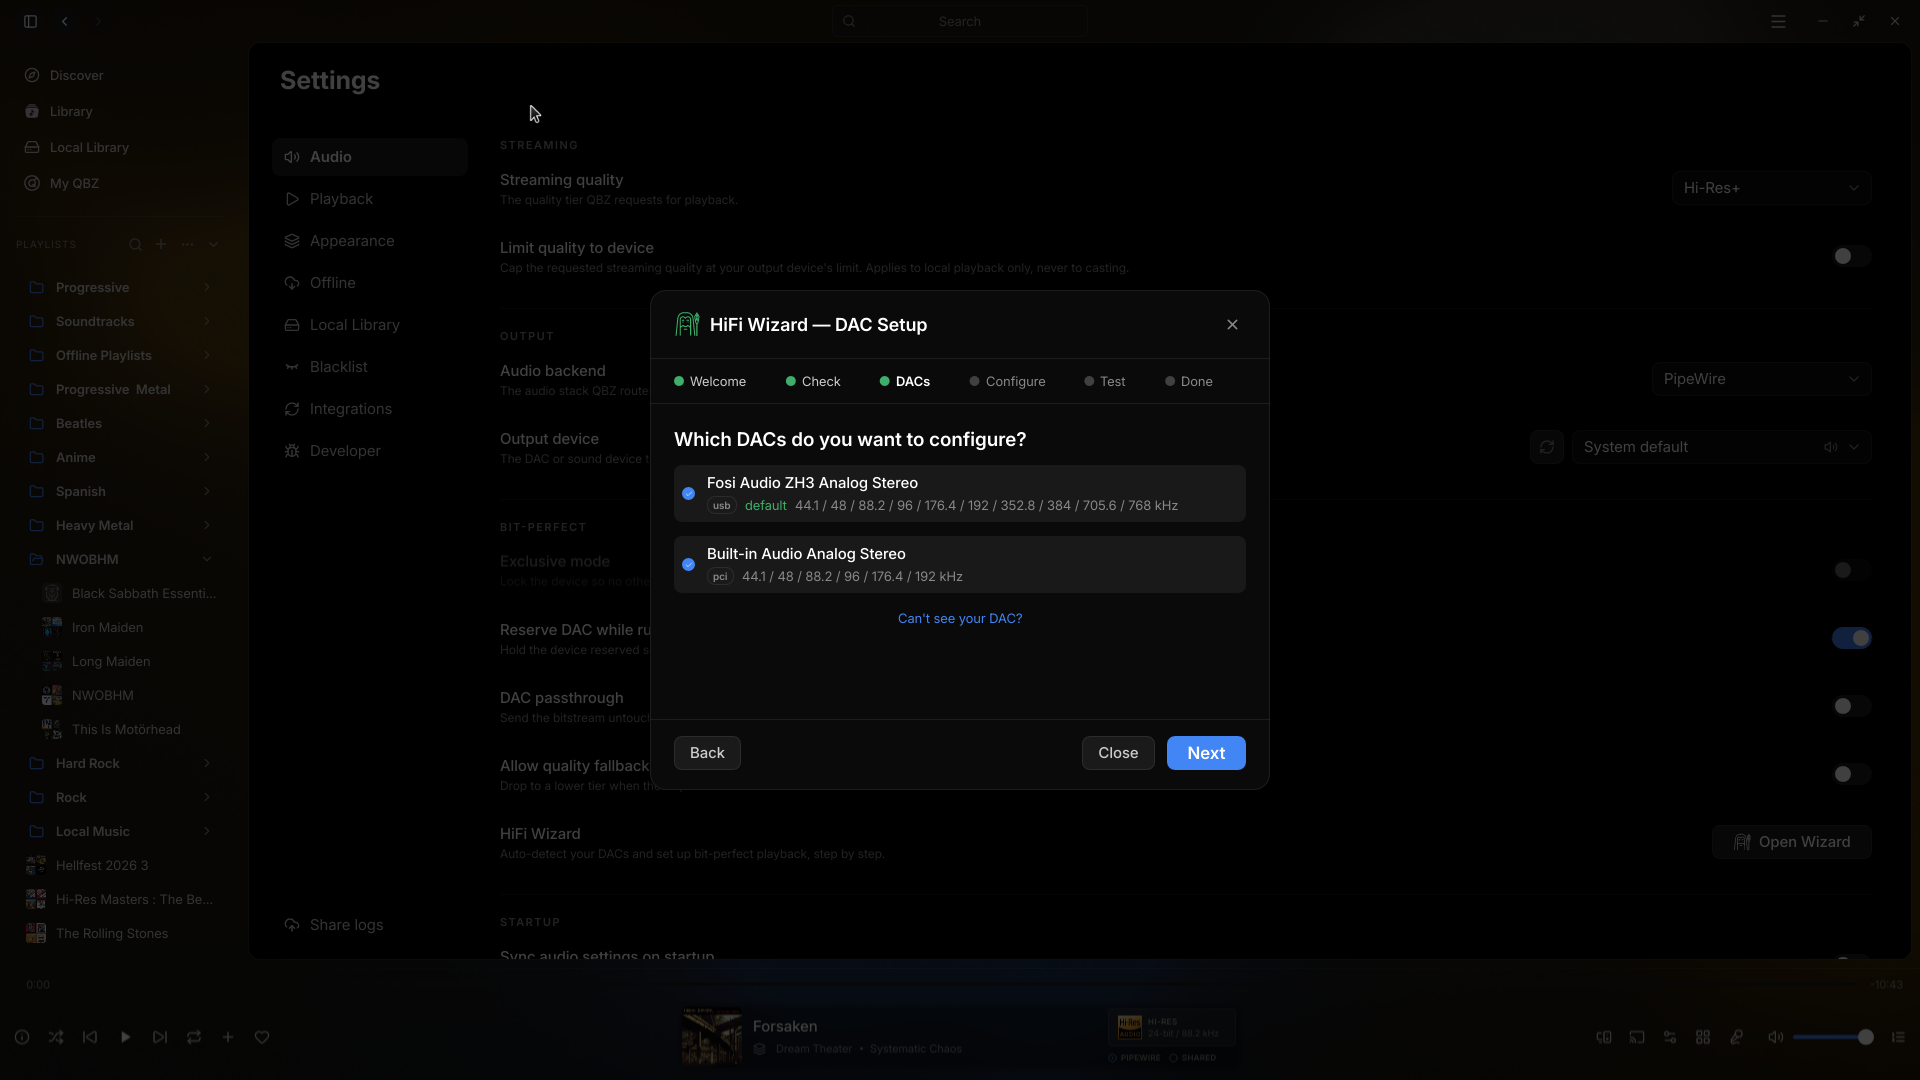Image resolution: width=1920 pixels, height=1080 pixels.
Task: Click the repeat icon in player controls
Action: pos(194,1037)
